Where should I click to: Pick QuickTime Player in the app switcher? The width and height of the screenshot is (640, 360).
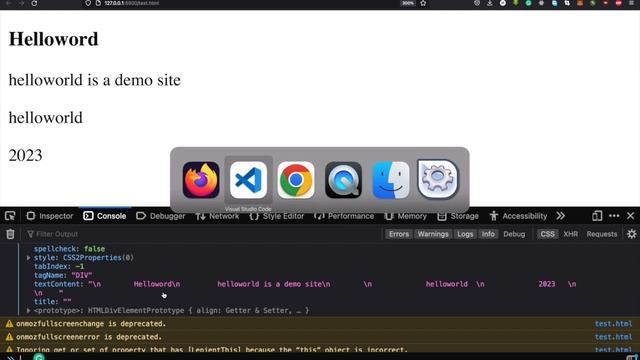pos(343,180)
